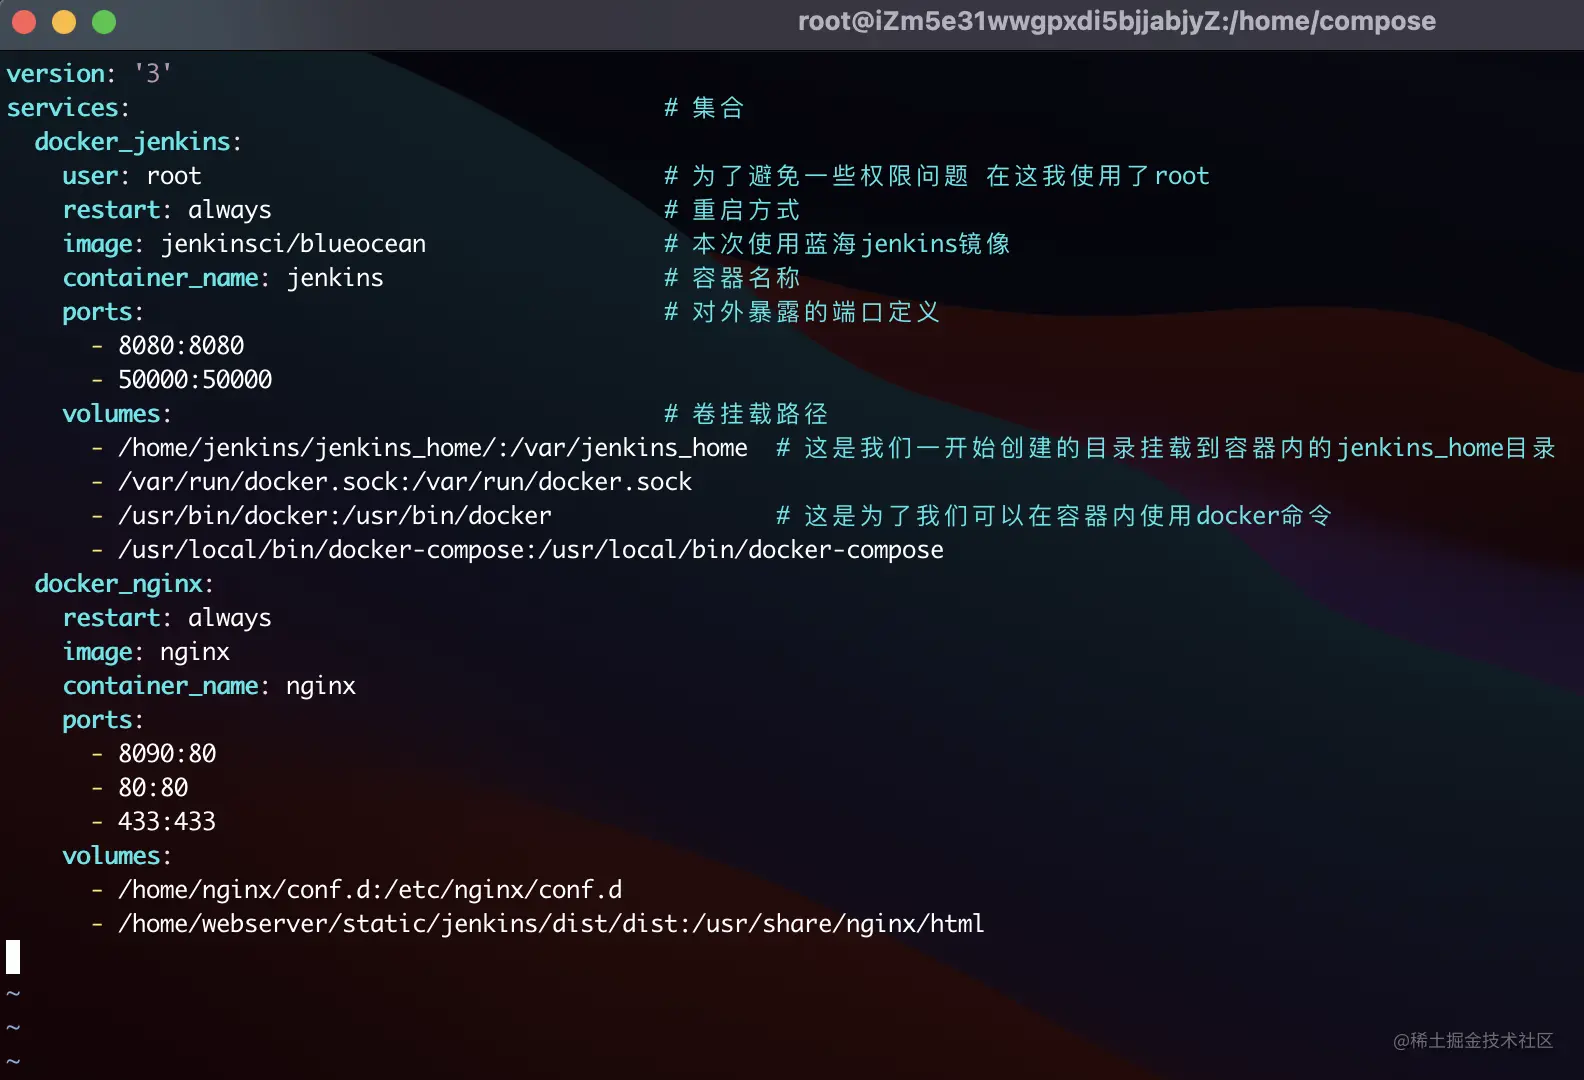Click the "user: root" line

click(132, 176)
